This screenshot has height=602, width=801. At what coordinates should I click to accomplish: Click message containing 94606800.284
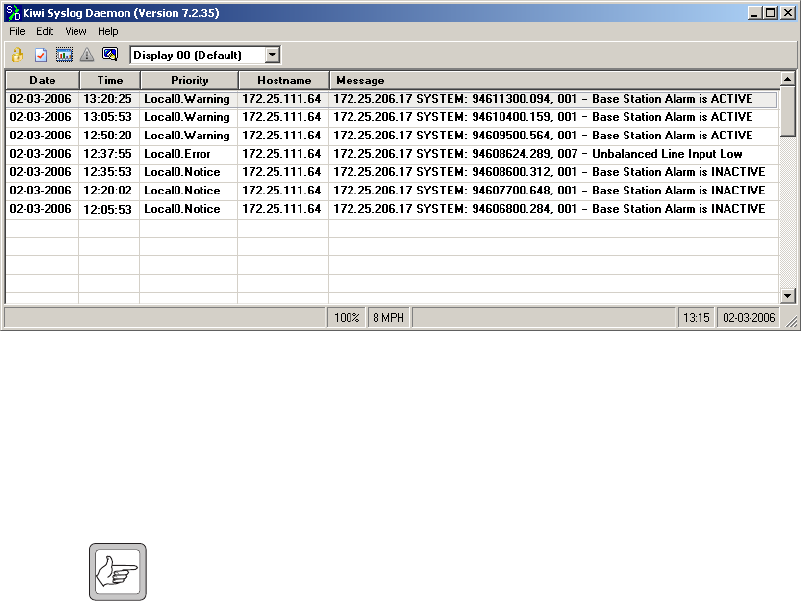554,209
